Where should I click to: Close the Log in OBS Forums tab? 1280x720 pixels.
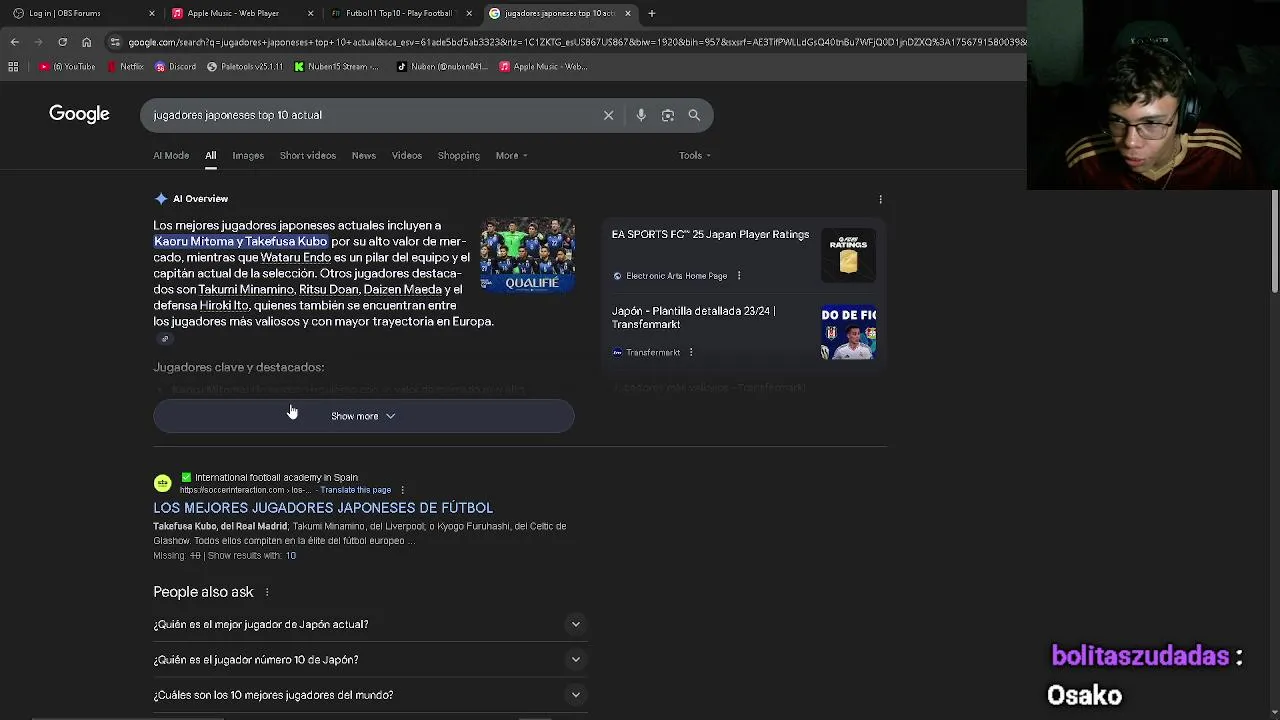coord(152,13)
